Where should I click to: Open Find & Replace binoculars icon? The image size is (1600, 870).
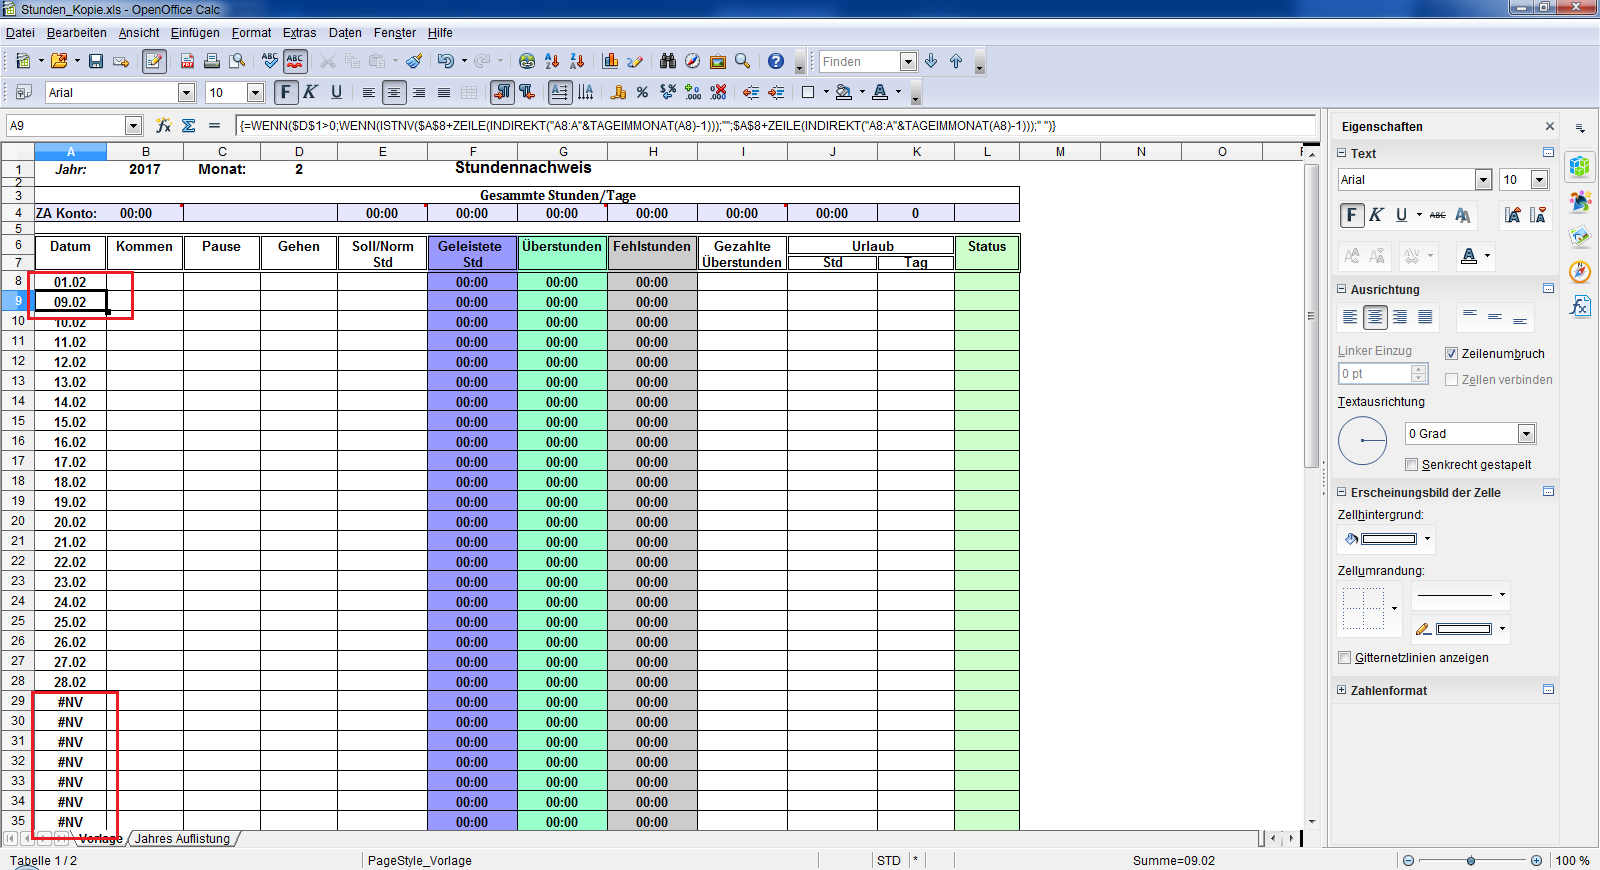(x=667, y=62)
